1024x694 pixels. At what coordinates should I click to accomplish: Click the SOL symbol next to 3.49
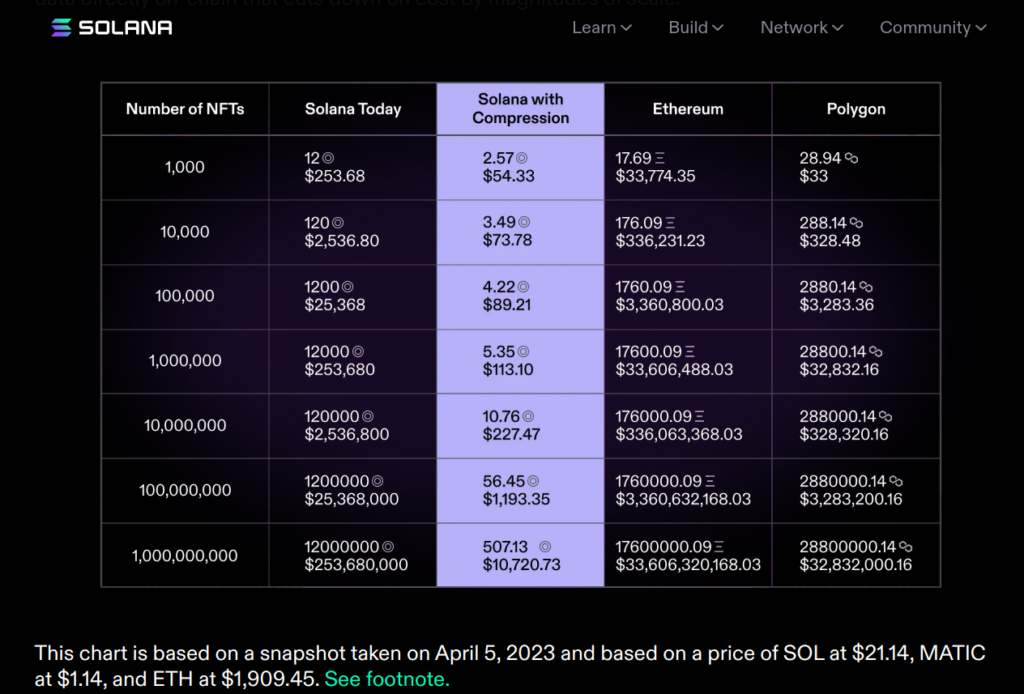click(x=524, y=222)
